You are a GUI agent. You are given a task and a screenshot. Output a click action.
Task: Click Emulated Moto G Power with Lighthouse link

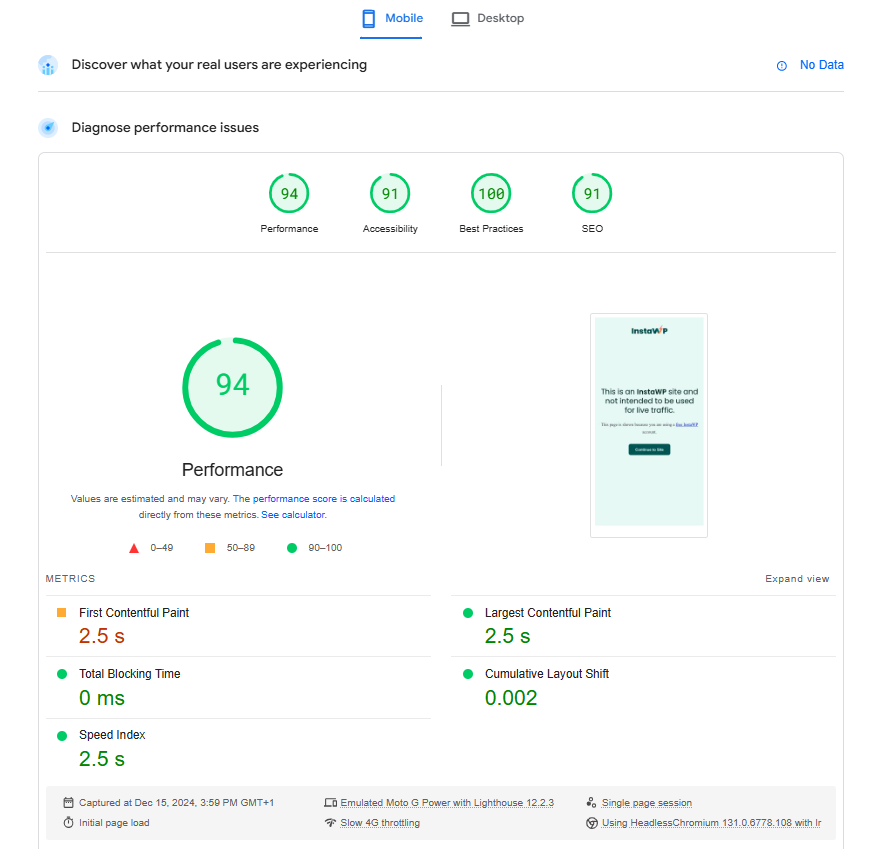click(x=447, y=803)
